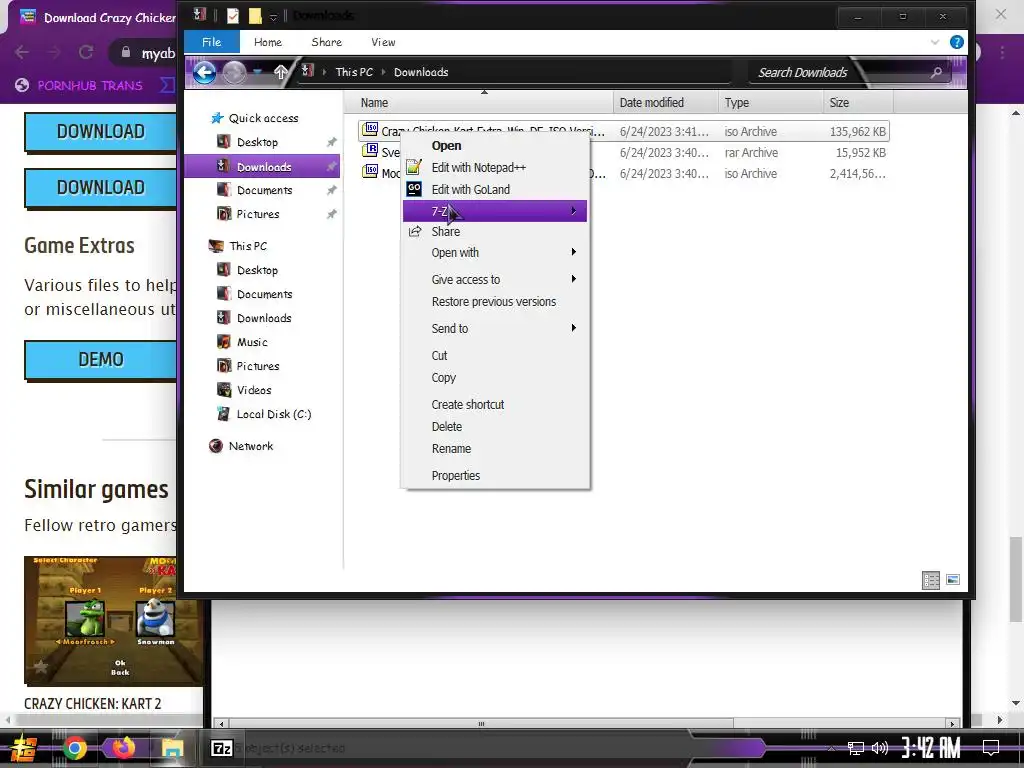Click the taskbar volume icon

coord(880,748)
